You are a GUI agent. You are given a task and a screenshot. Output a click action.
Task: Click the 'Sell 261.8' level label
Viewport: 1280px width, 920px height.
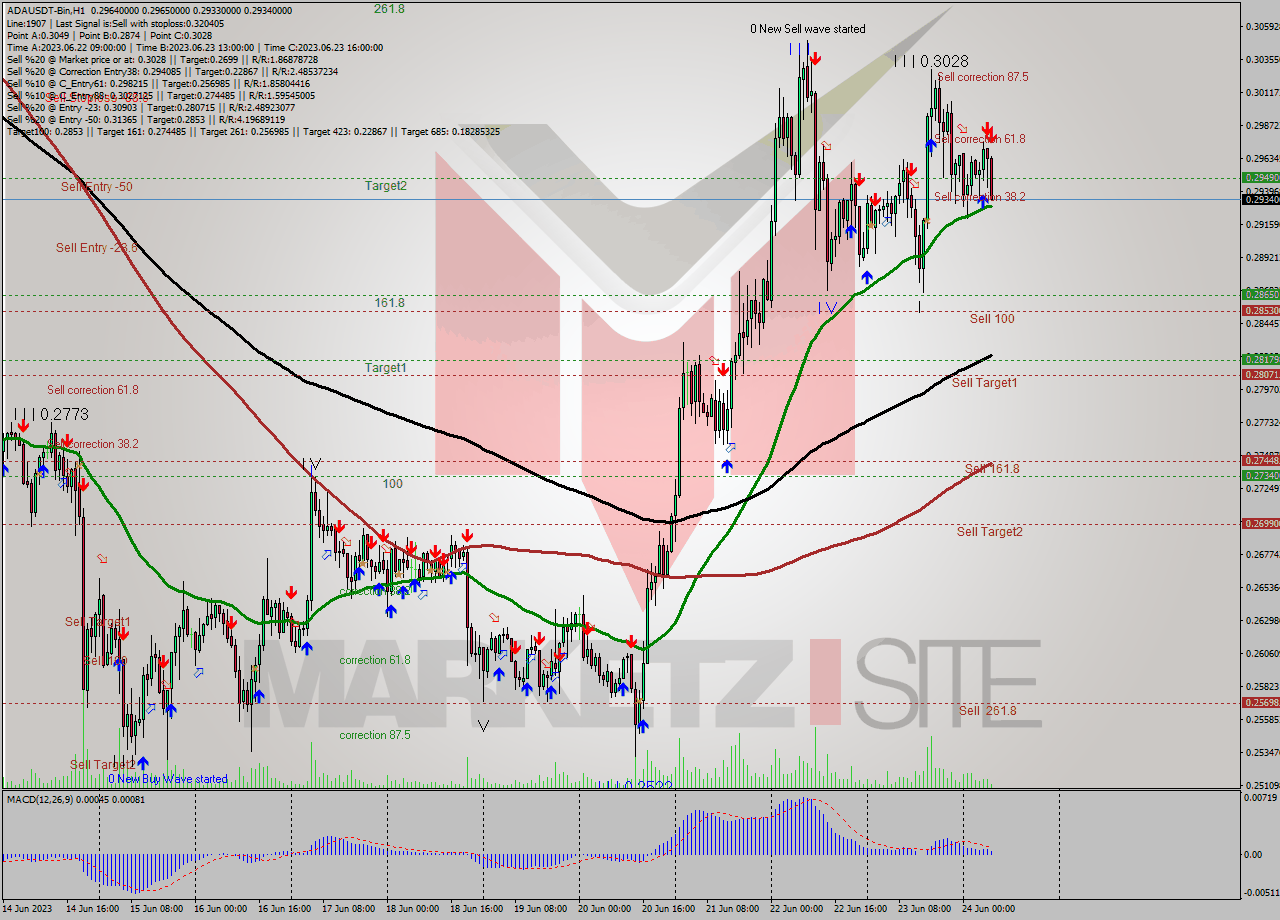click(987, 711)
